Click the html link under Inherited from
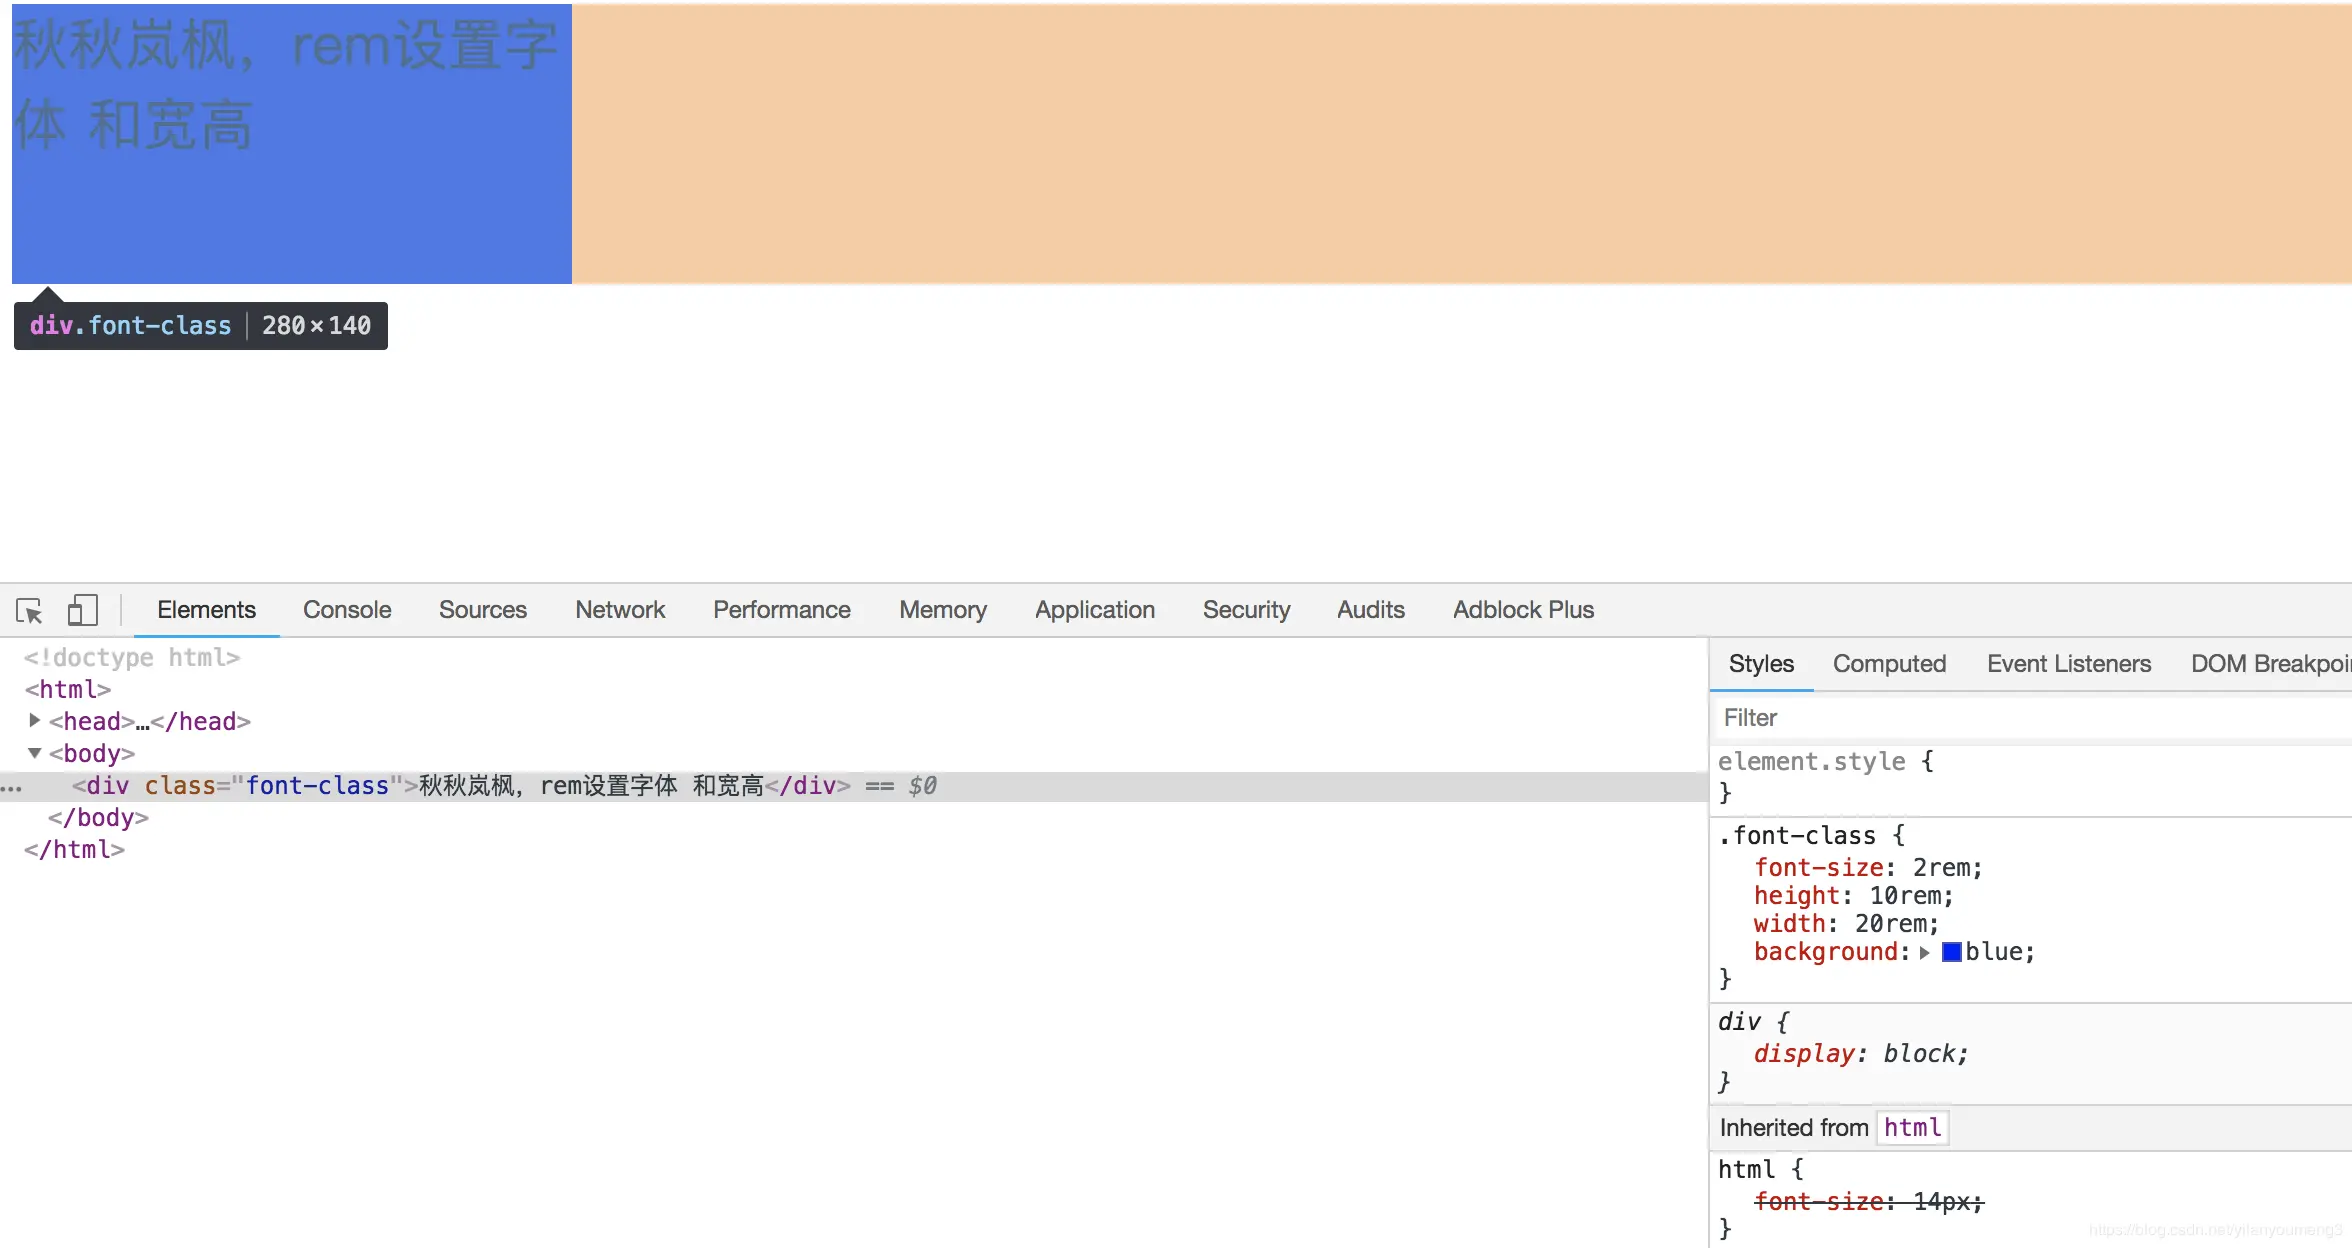Screen dimensions: 2352x1248 coord(1912,1128)
